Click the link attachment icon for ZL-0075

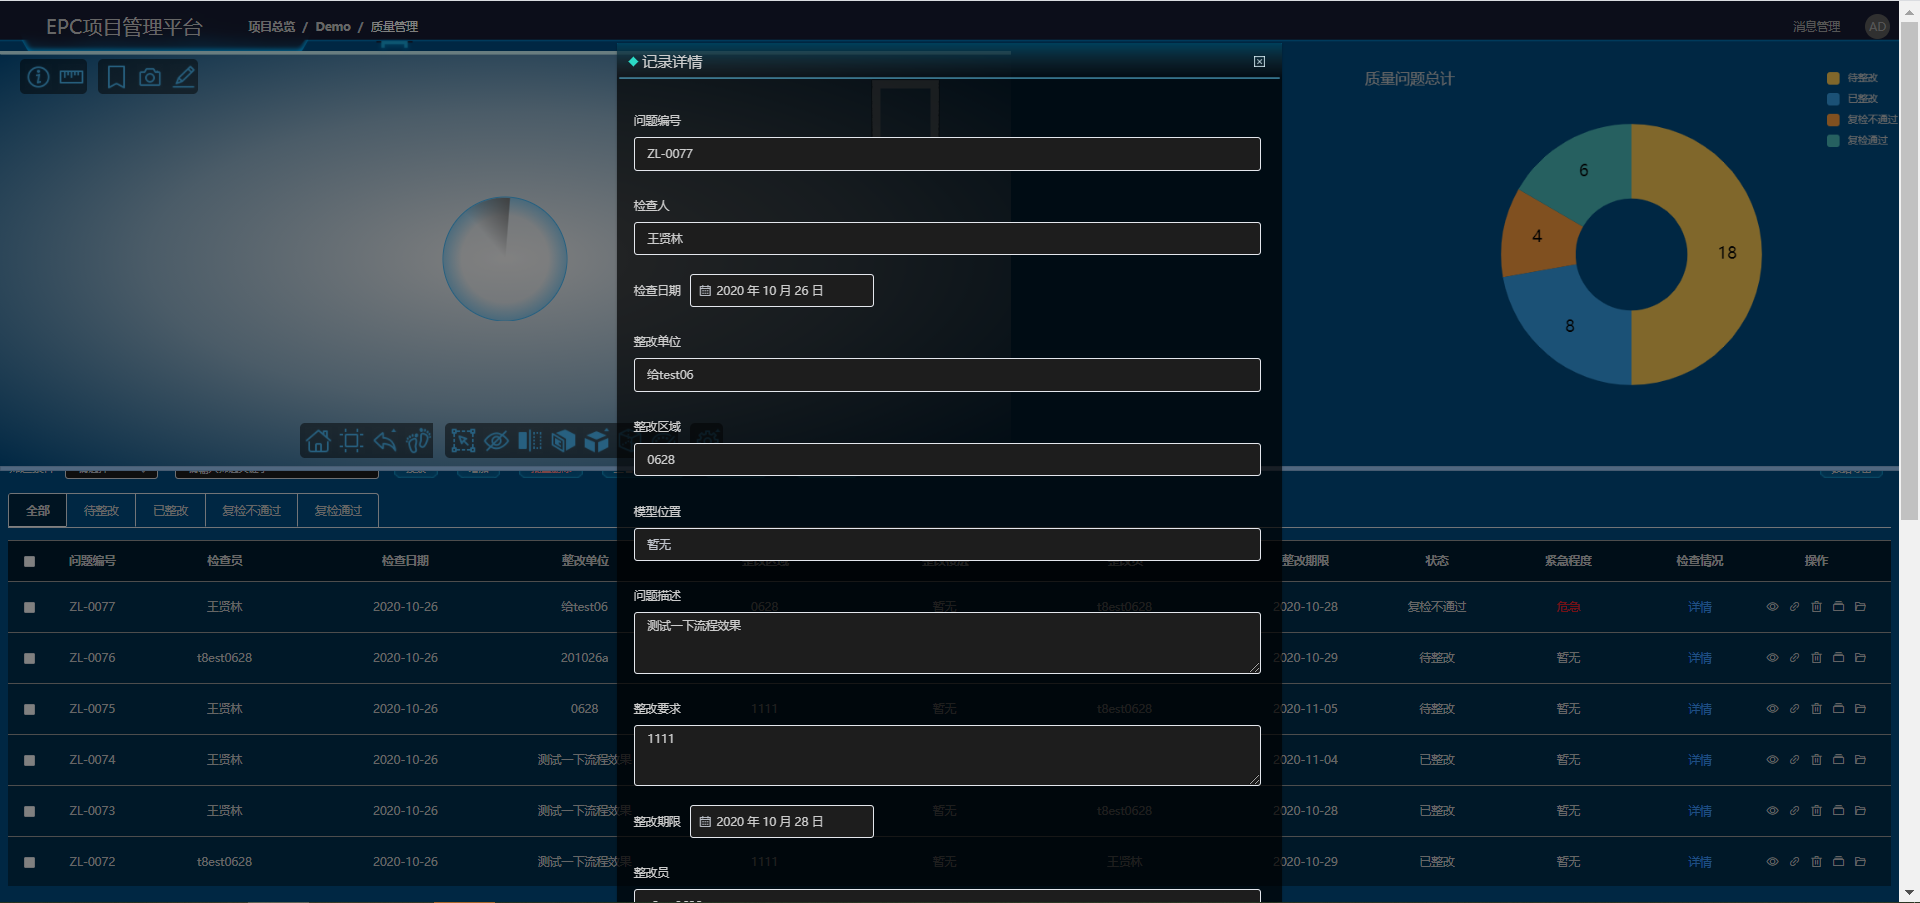1794,709
